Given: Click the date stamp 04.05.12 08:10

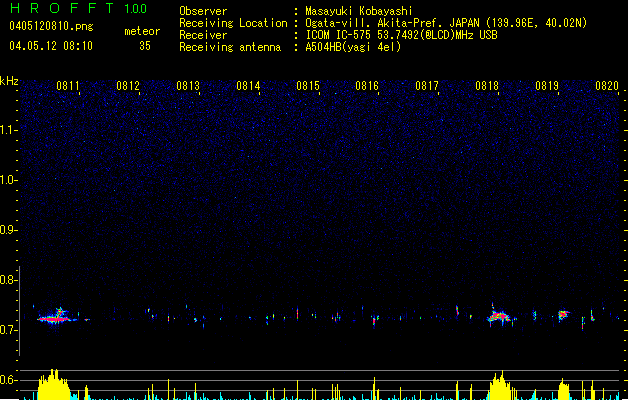Looking at the screenshot, I should (x=51, y=45).
